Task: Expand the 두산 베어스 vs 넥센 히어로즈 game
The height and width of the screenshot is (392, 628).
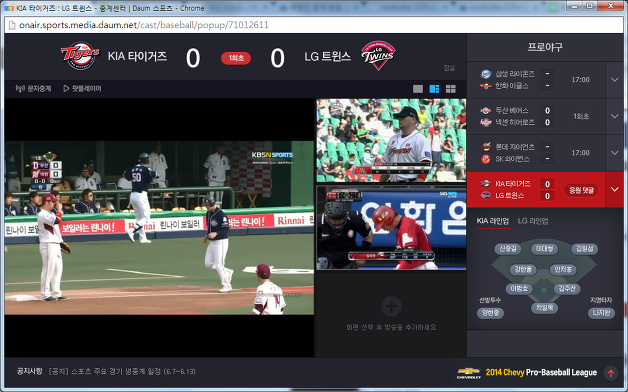Action: coord(614,116)
